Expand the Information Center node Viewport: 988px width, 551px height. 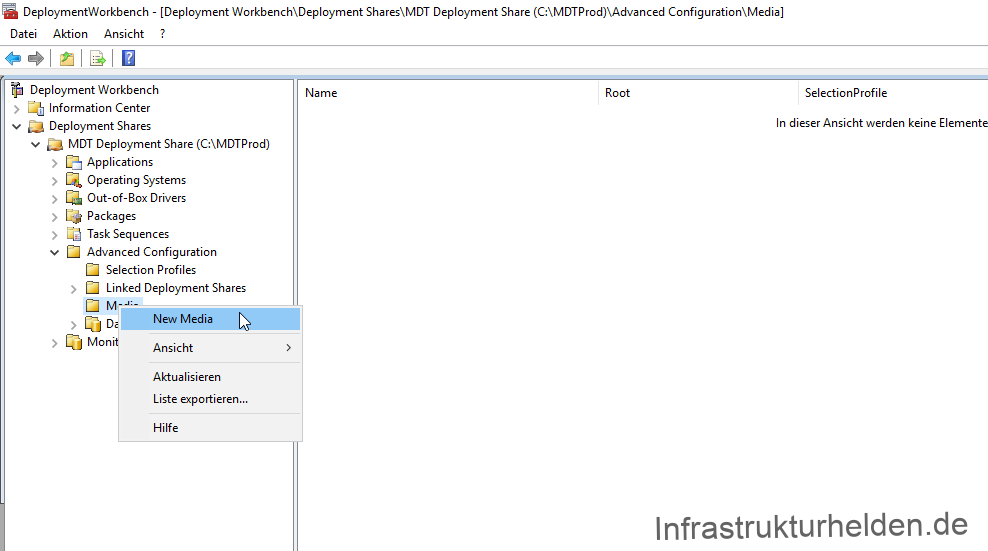click(x=17, y=108)
